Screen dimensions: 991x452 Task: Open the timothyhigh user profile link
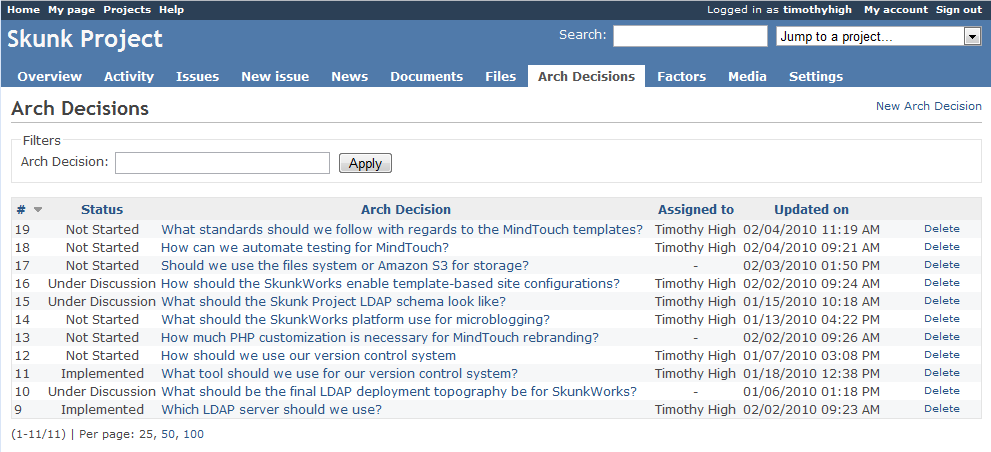[x=817, y=9]
